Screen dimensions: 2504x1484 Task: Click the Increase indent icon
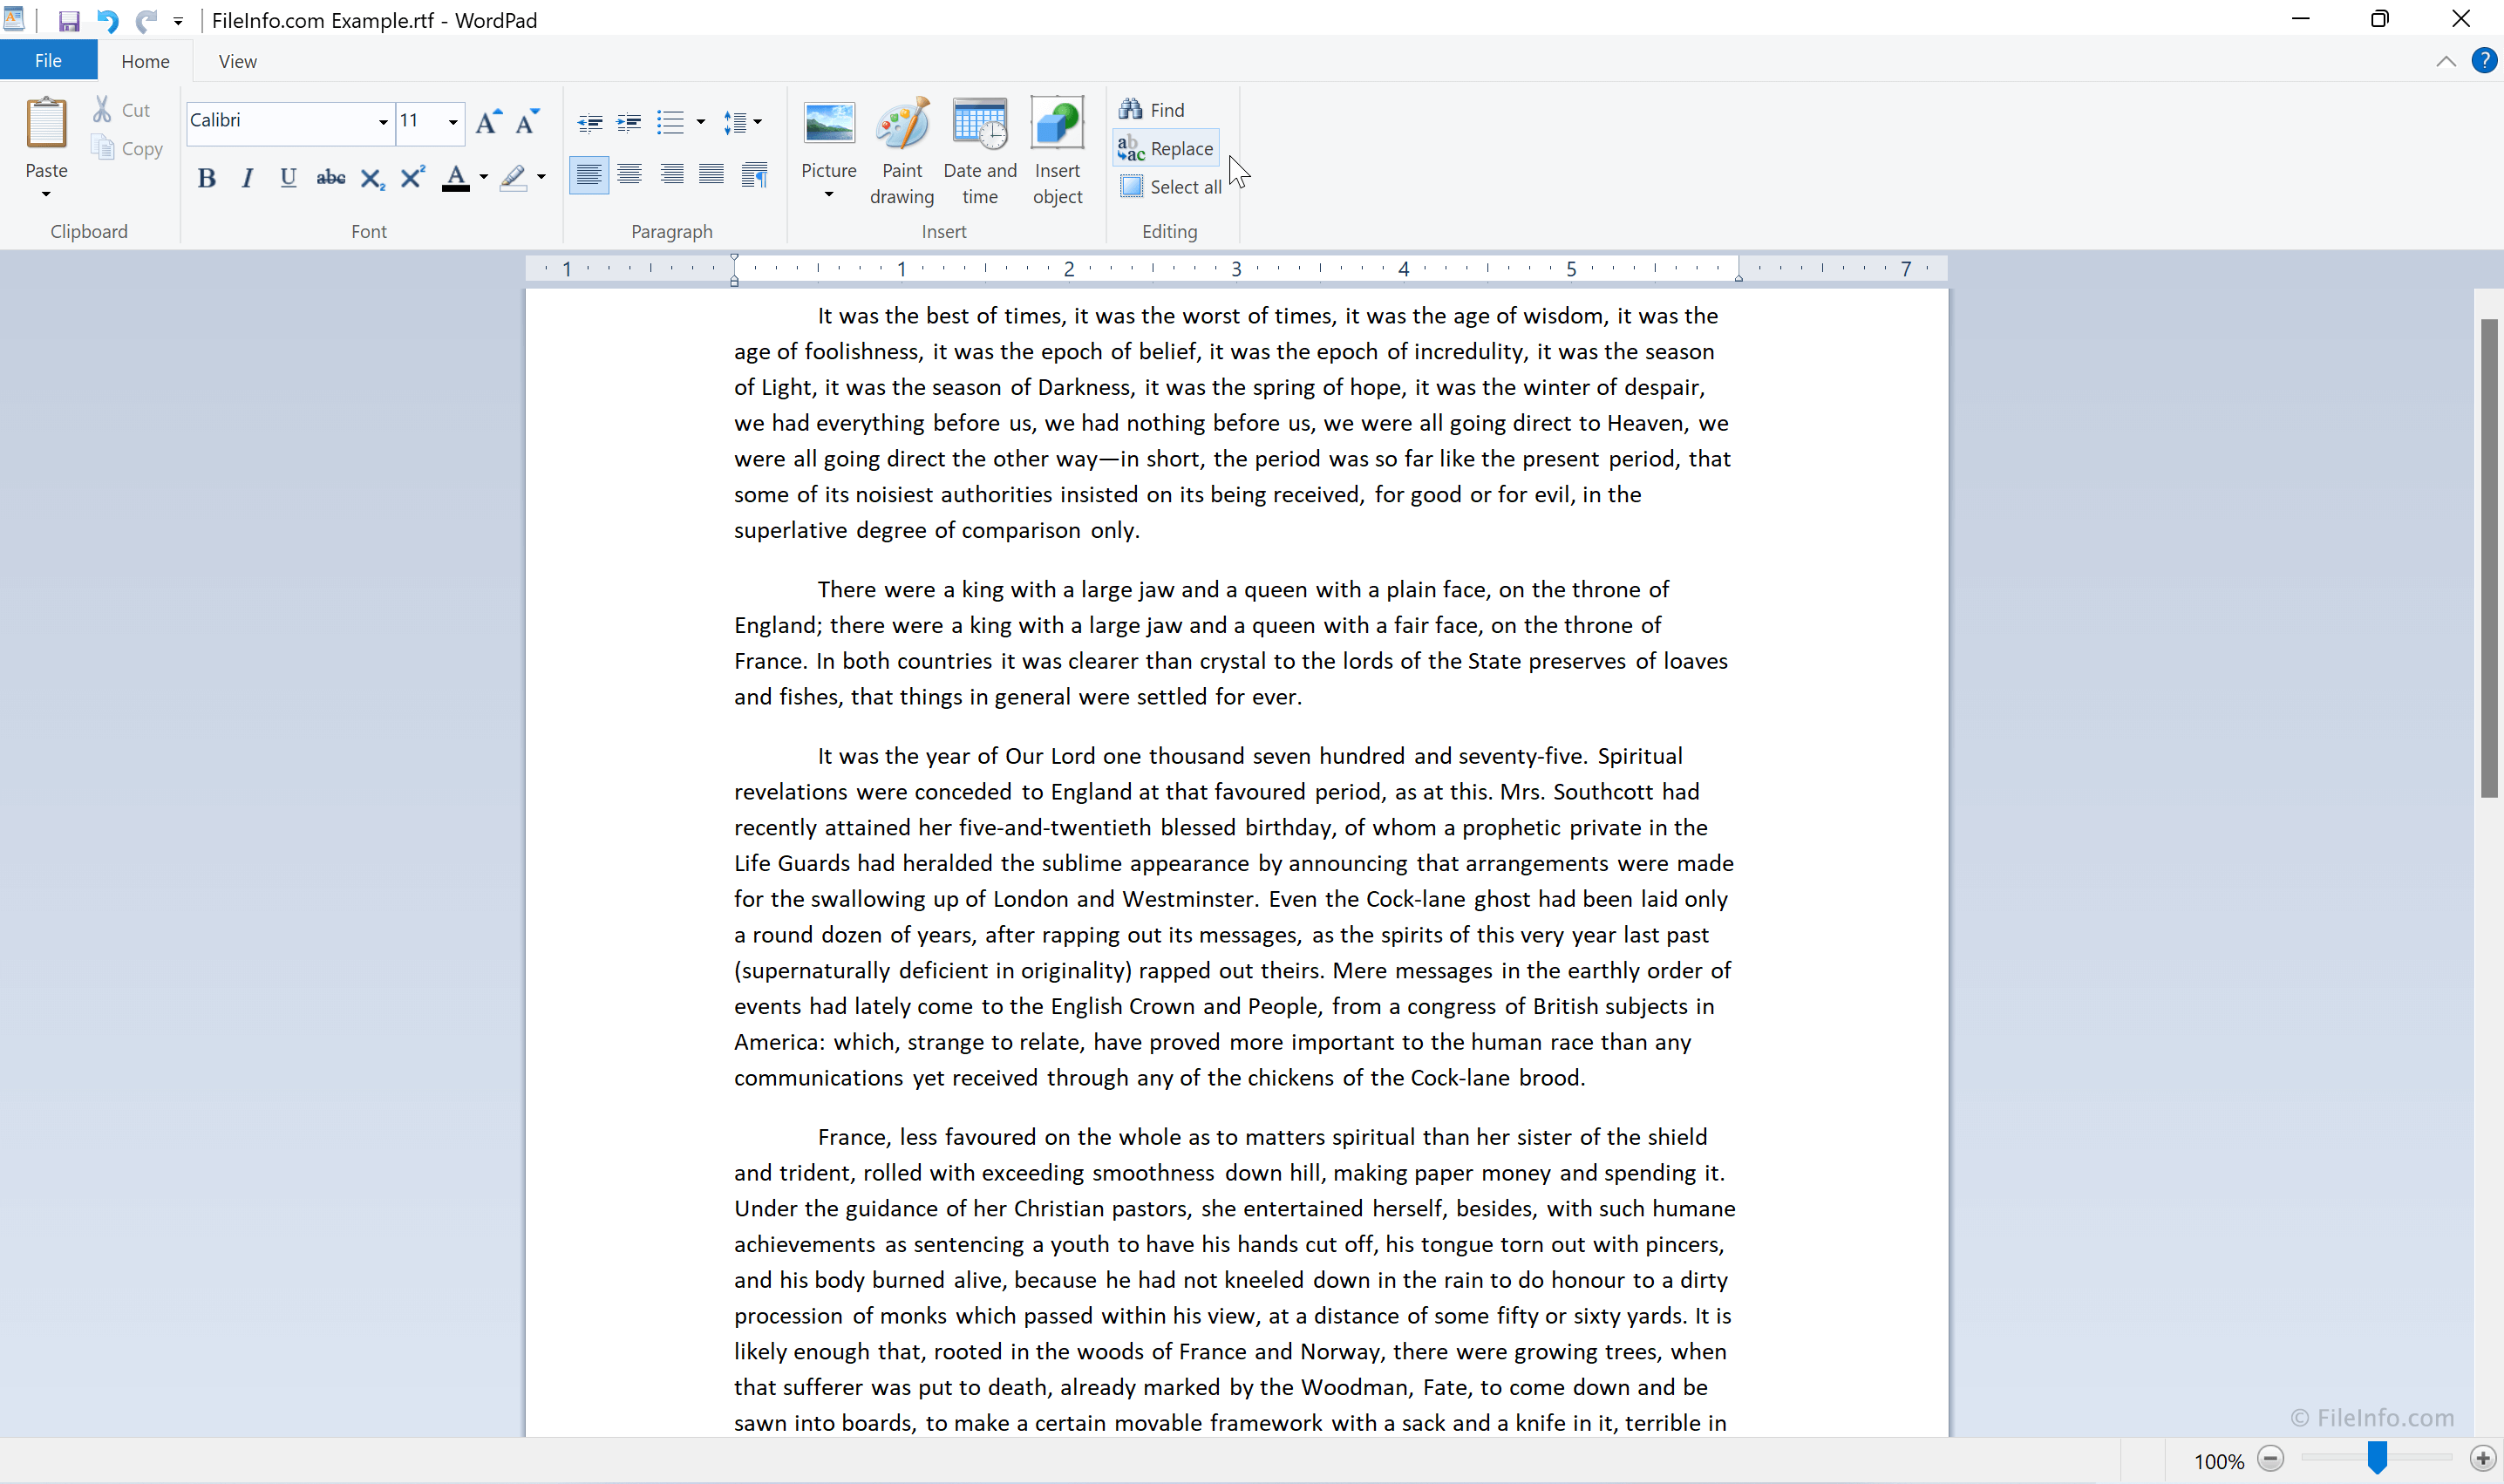629,123
